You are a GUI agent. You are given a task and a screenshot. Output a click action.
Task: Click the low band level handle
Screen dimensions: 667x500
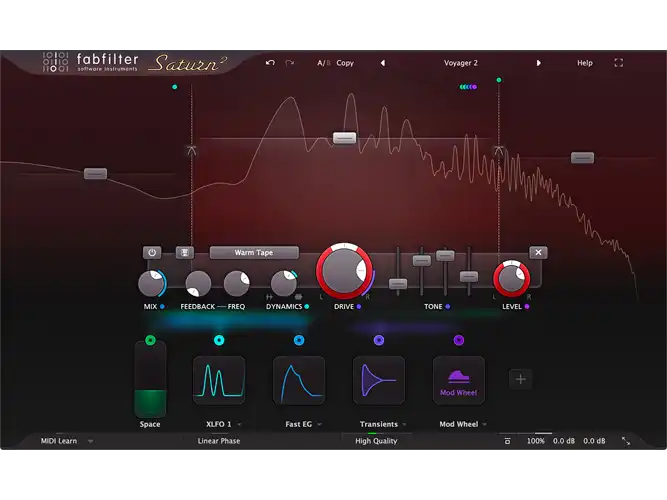[95, 174]
